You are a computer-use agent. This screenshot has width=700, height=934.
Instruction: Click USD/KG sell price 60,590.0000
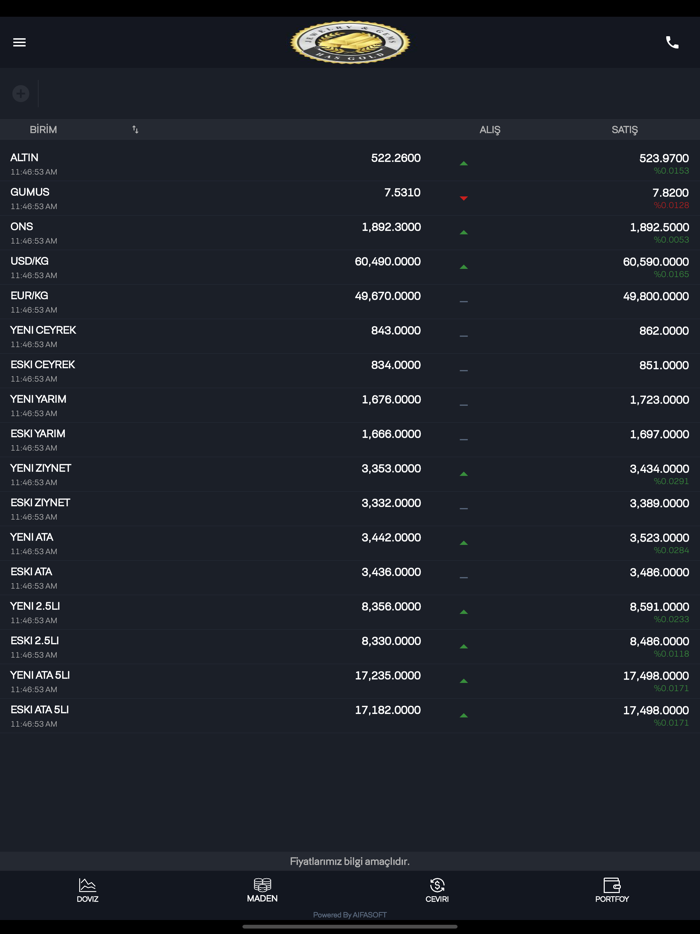(656, 262)
